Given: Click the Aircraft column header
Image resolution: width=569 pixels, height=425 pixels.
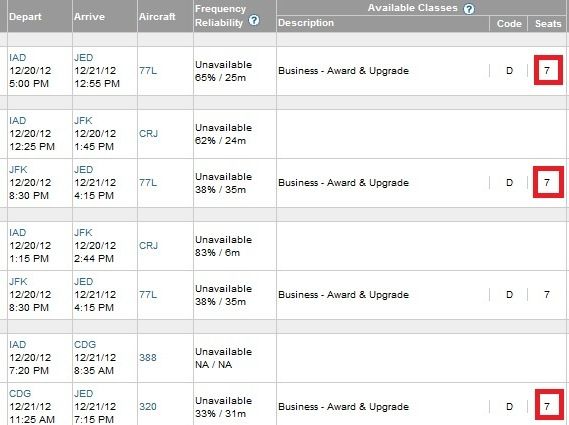Looking at the screenshot, I should point(157,17).
